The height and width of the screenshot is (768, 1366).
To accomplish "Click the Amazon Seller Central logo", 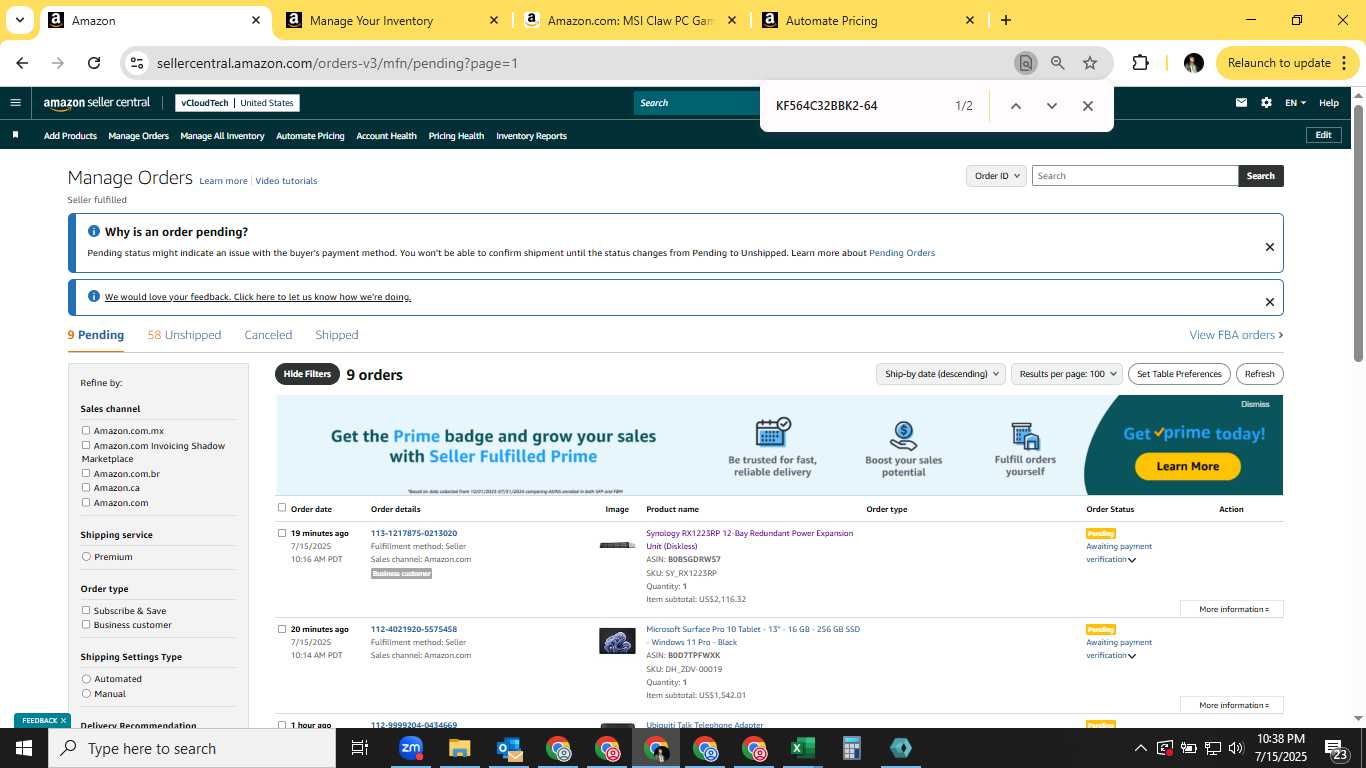I will pos(97,103).
